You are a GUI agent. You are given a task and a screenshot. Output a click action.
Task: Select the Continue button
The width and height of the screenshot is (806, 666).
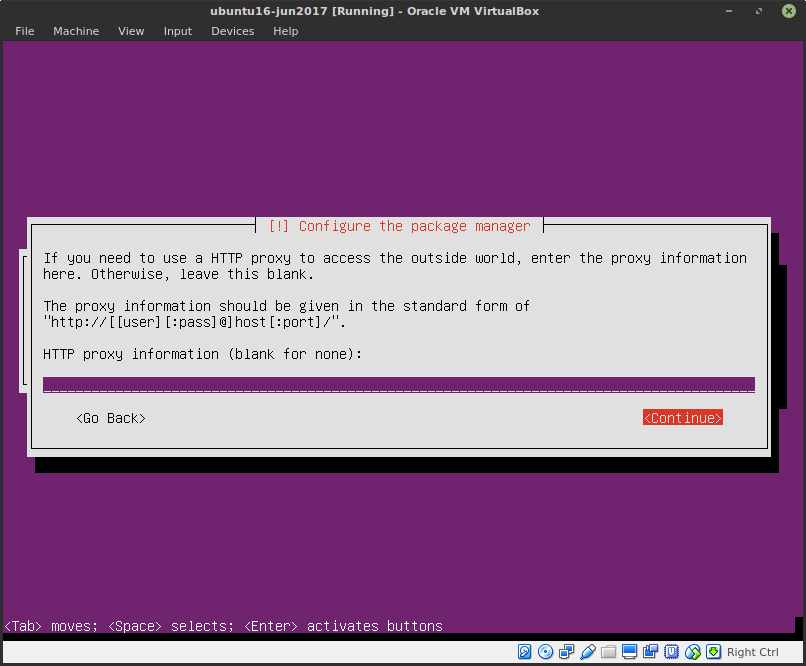pos(683,417)
